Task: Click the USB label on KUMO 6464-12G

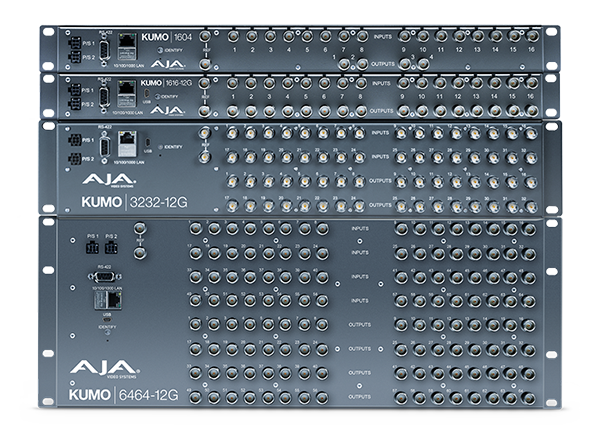Action: point(107,315)
